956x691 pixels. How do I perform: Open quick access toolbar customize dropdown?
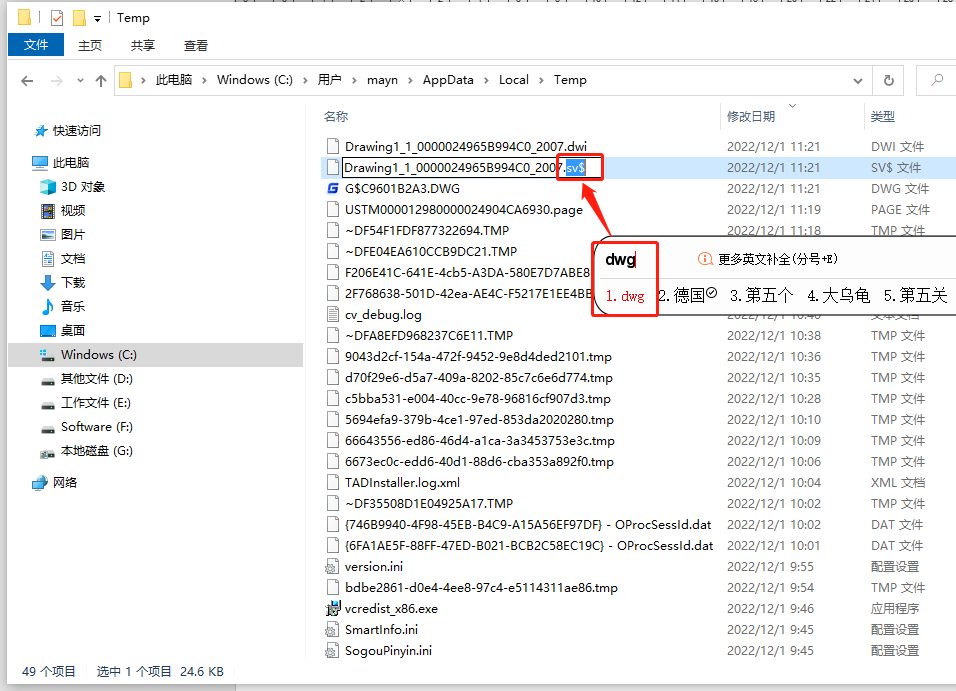[x=97, y=18]
